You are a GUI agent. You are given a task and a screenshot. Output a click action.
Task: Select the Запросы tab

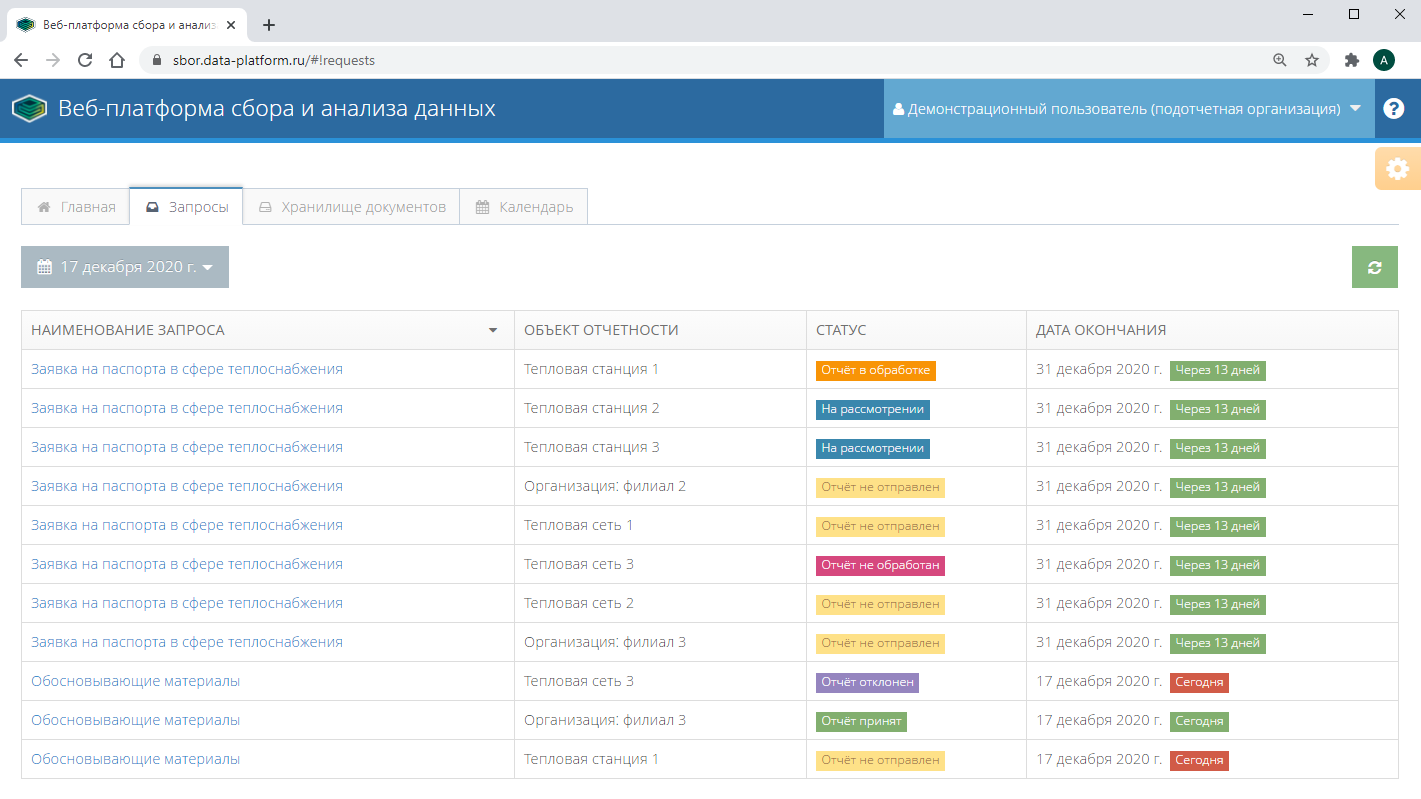point(186,207)
